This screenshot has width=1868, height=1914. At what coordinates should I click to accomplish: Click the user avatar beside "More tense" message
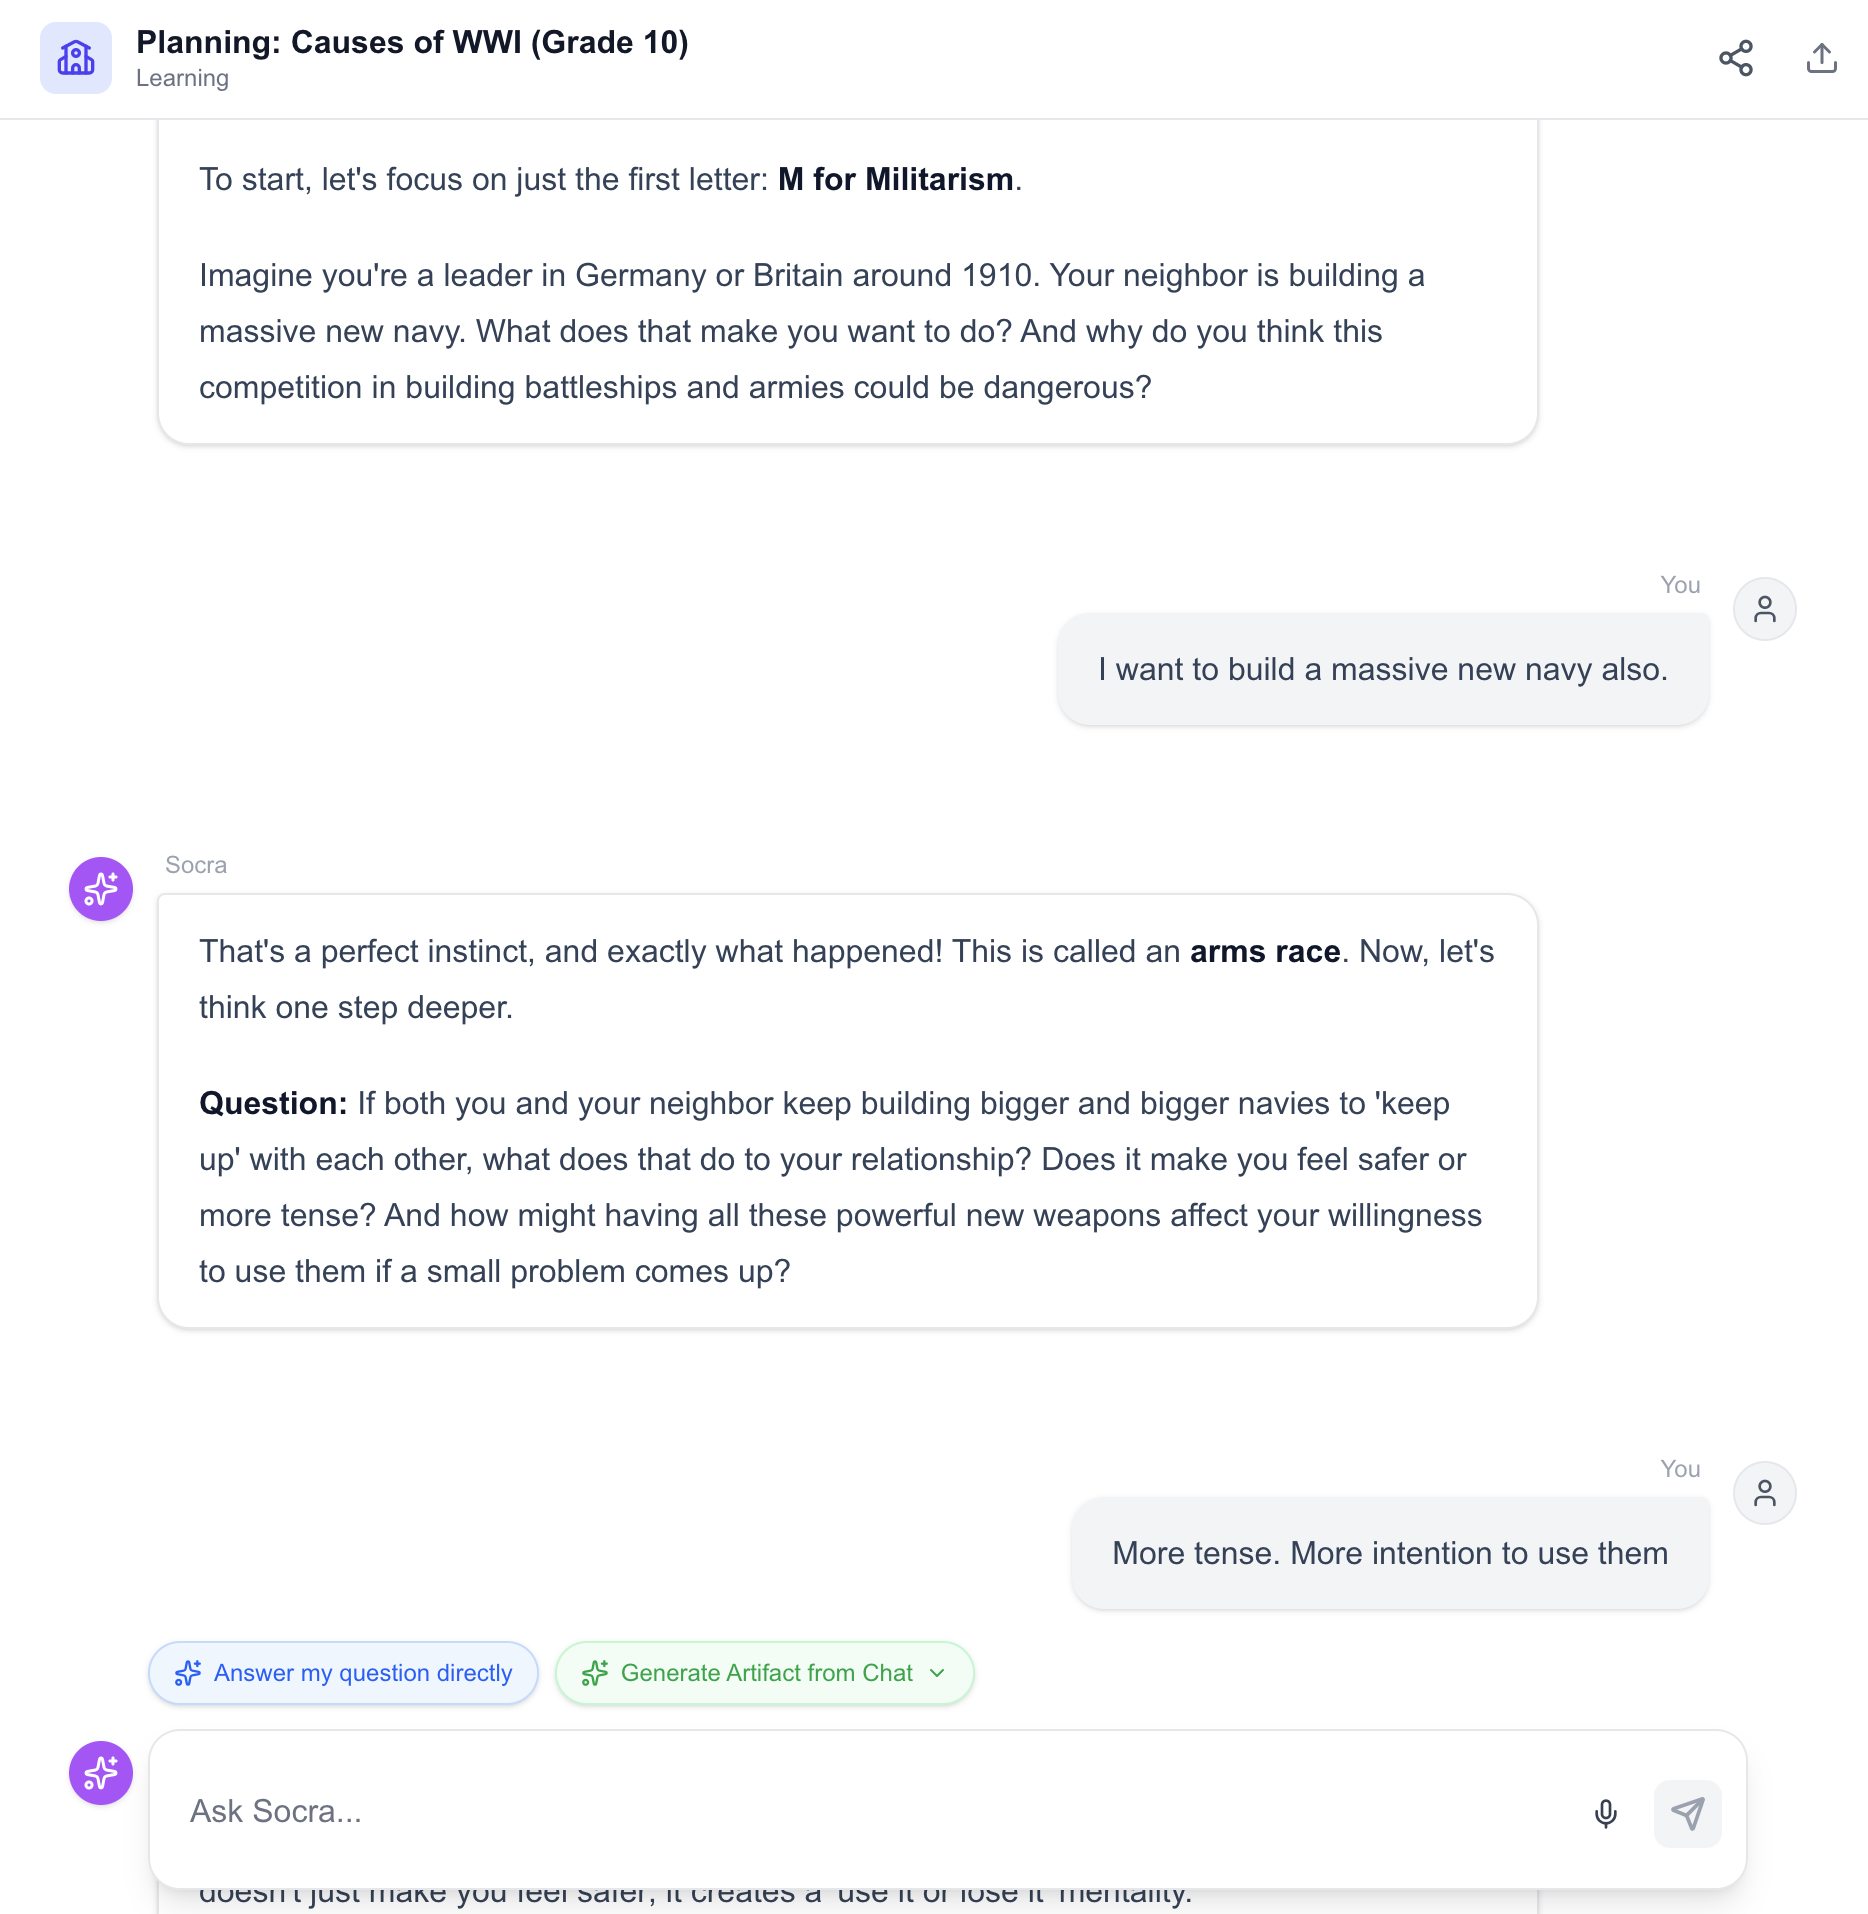(1764, 1493)
